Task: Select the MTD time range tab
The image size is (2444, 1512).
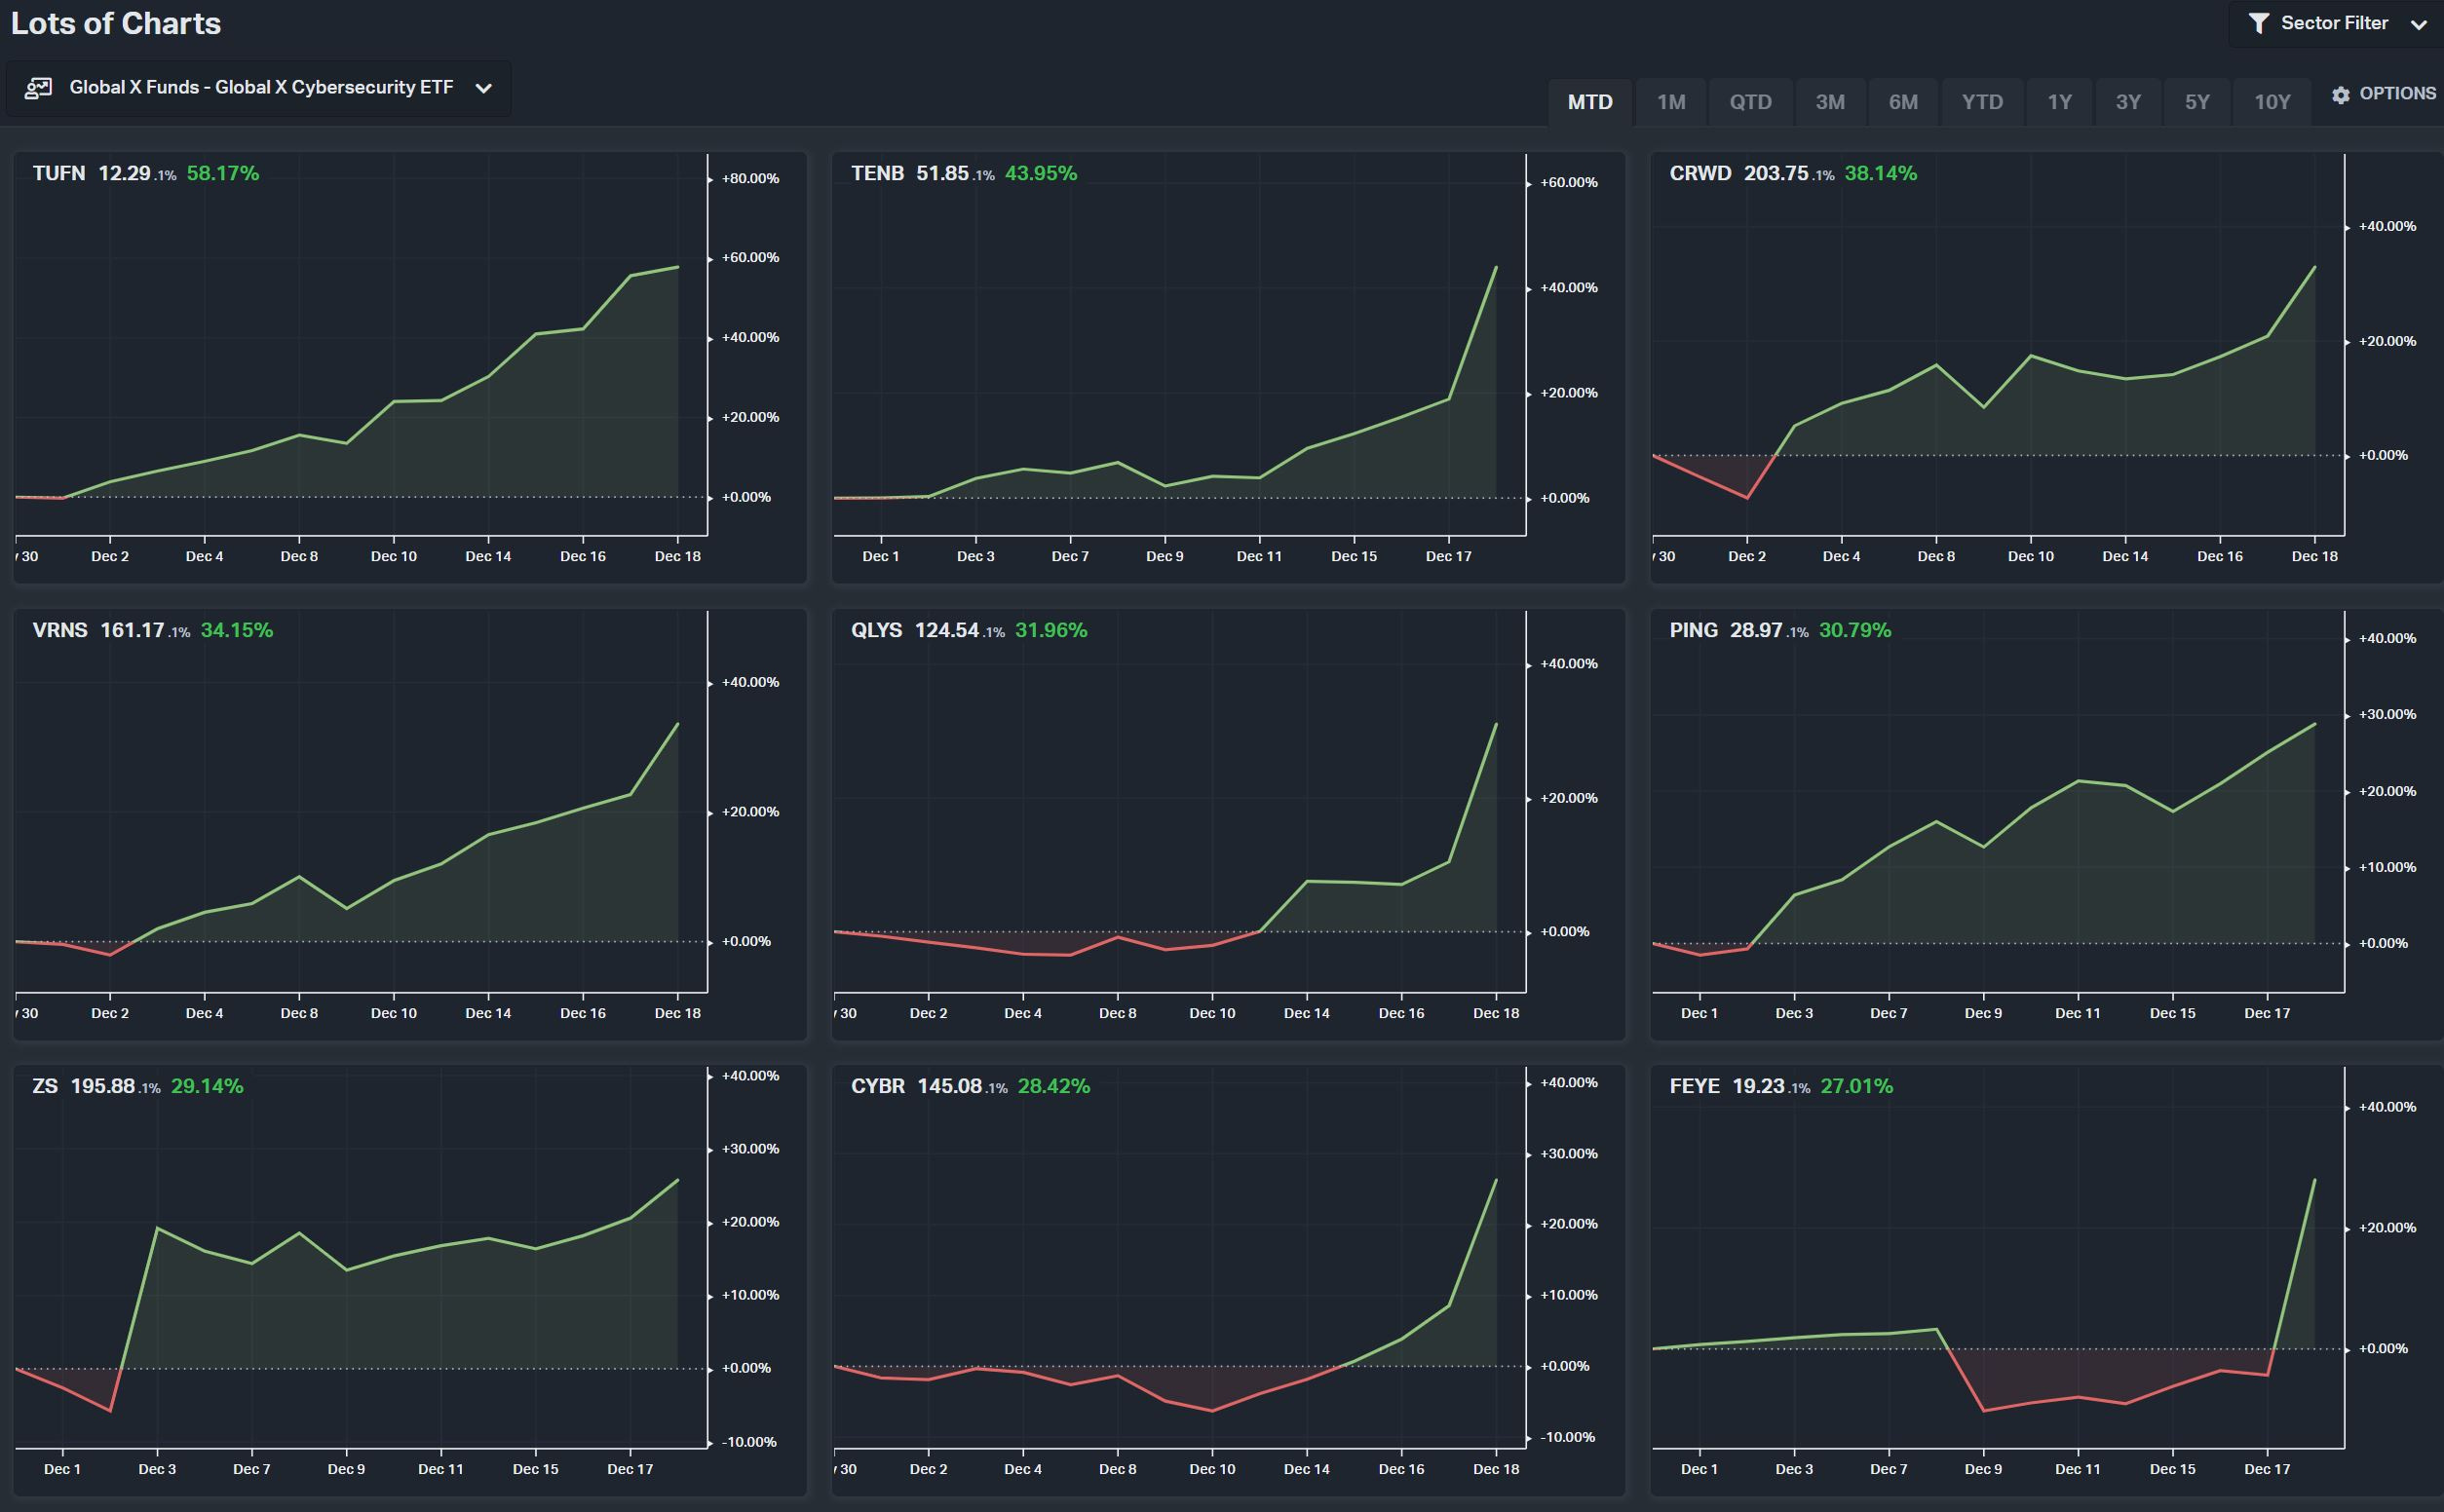Action: tap(1590, 102)
